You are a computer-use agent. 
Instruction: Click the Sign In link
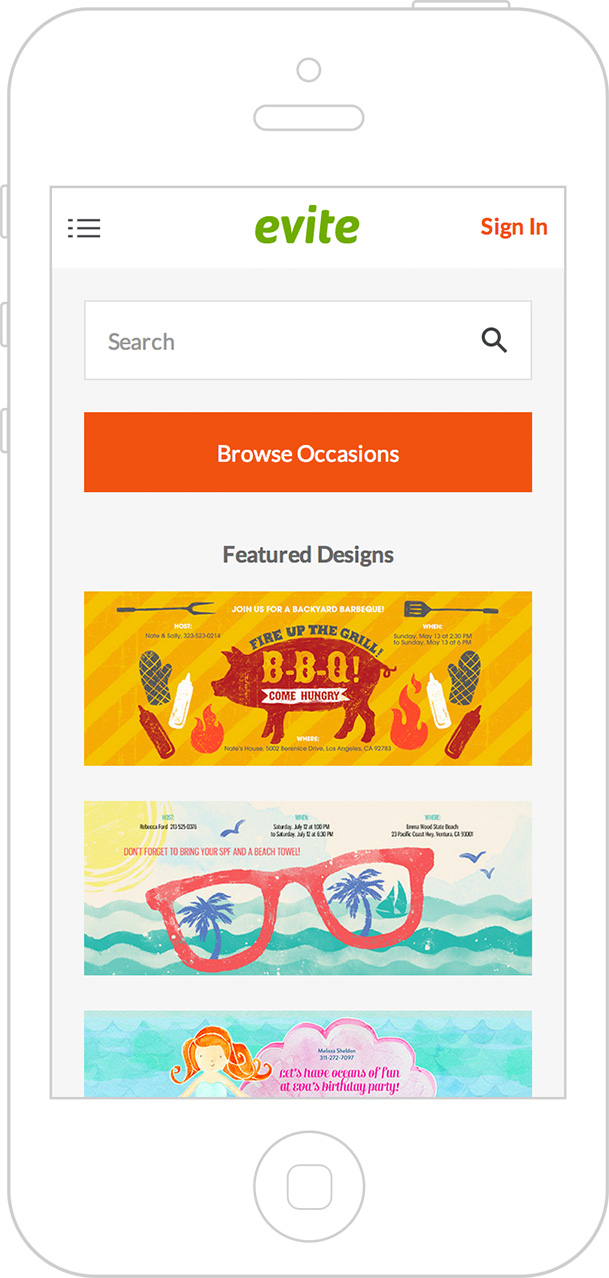tap(514, 227)
